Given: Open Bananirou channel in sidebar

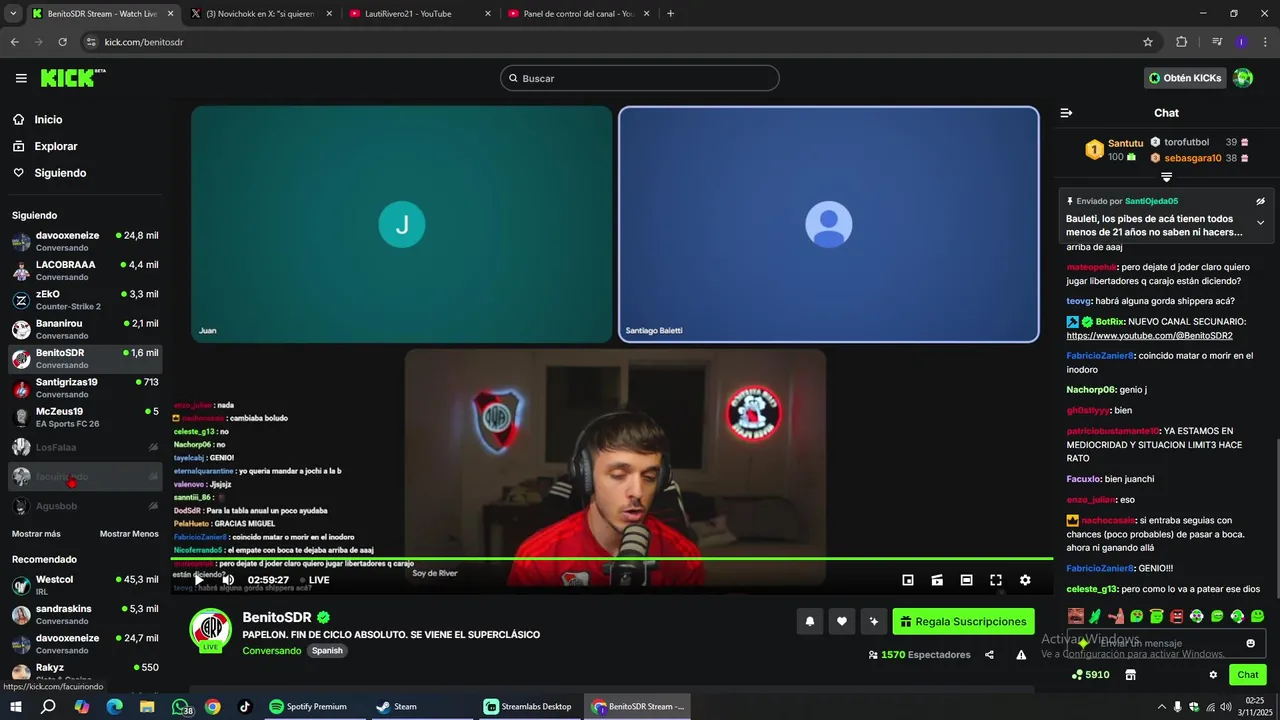Looking at the screenshot, I should (x=85, y=329).
